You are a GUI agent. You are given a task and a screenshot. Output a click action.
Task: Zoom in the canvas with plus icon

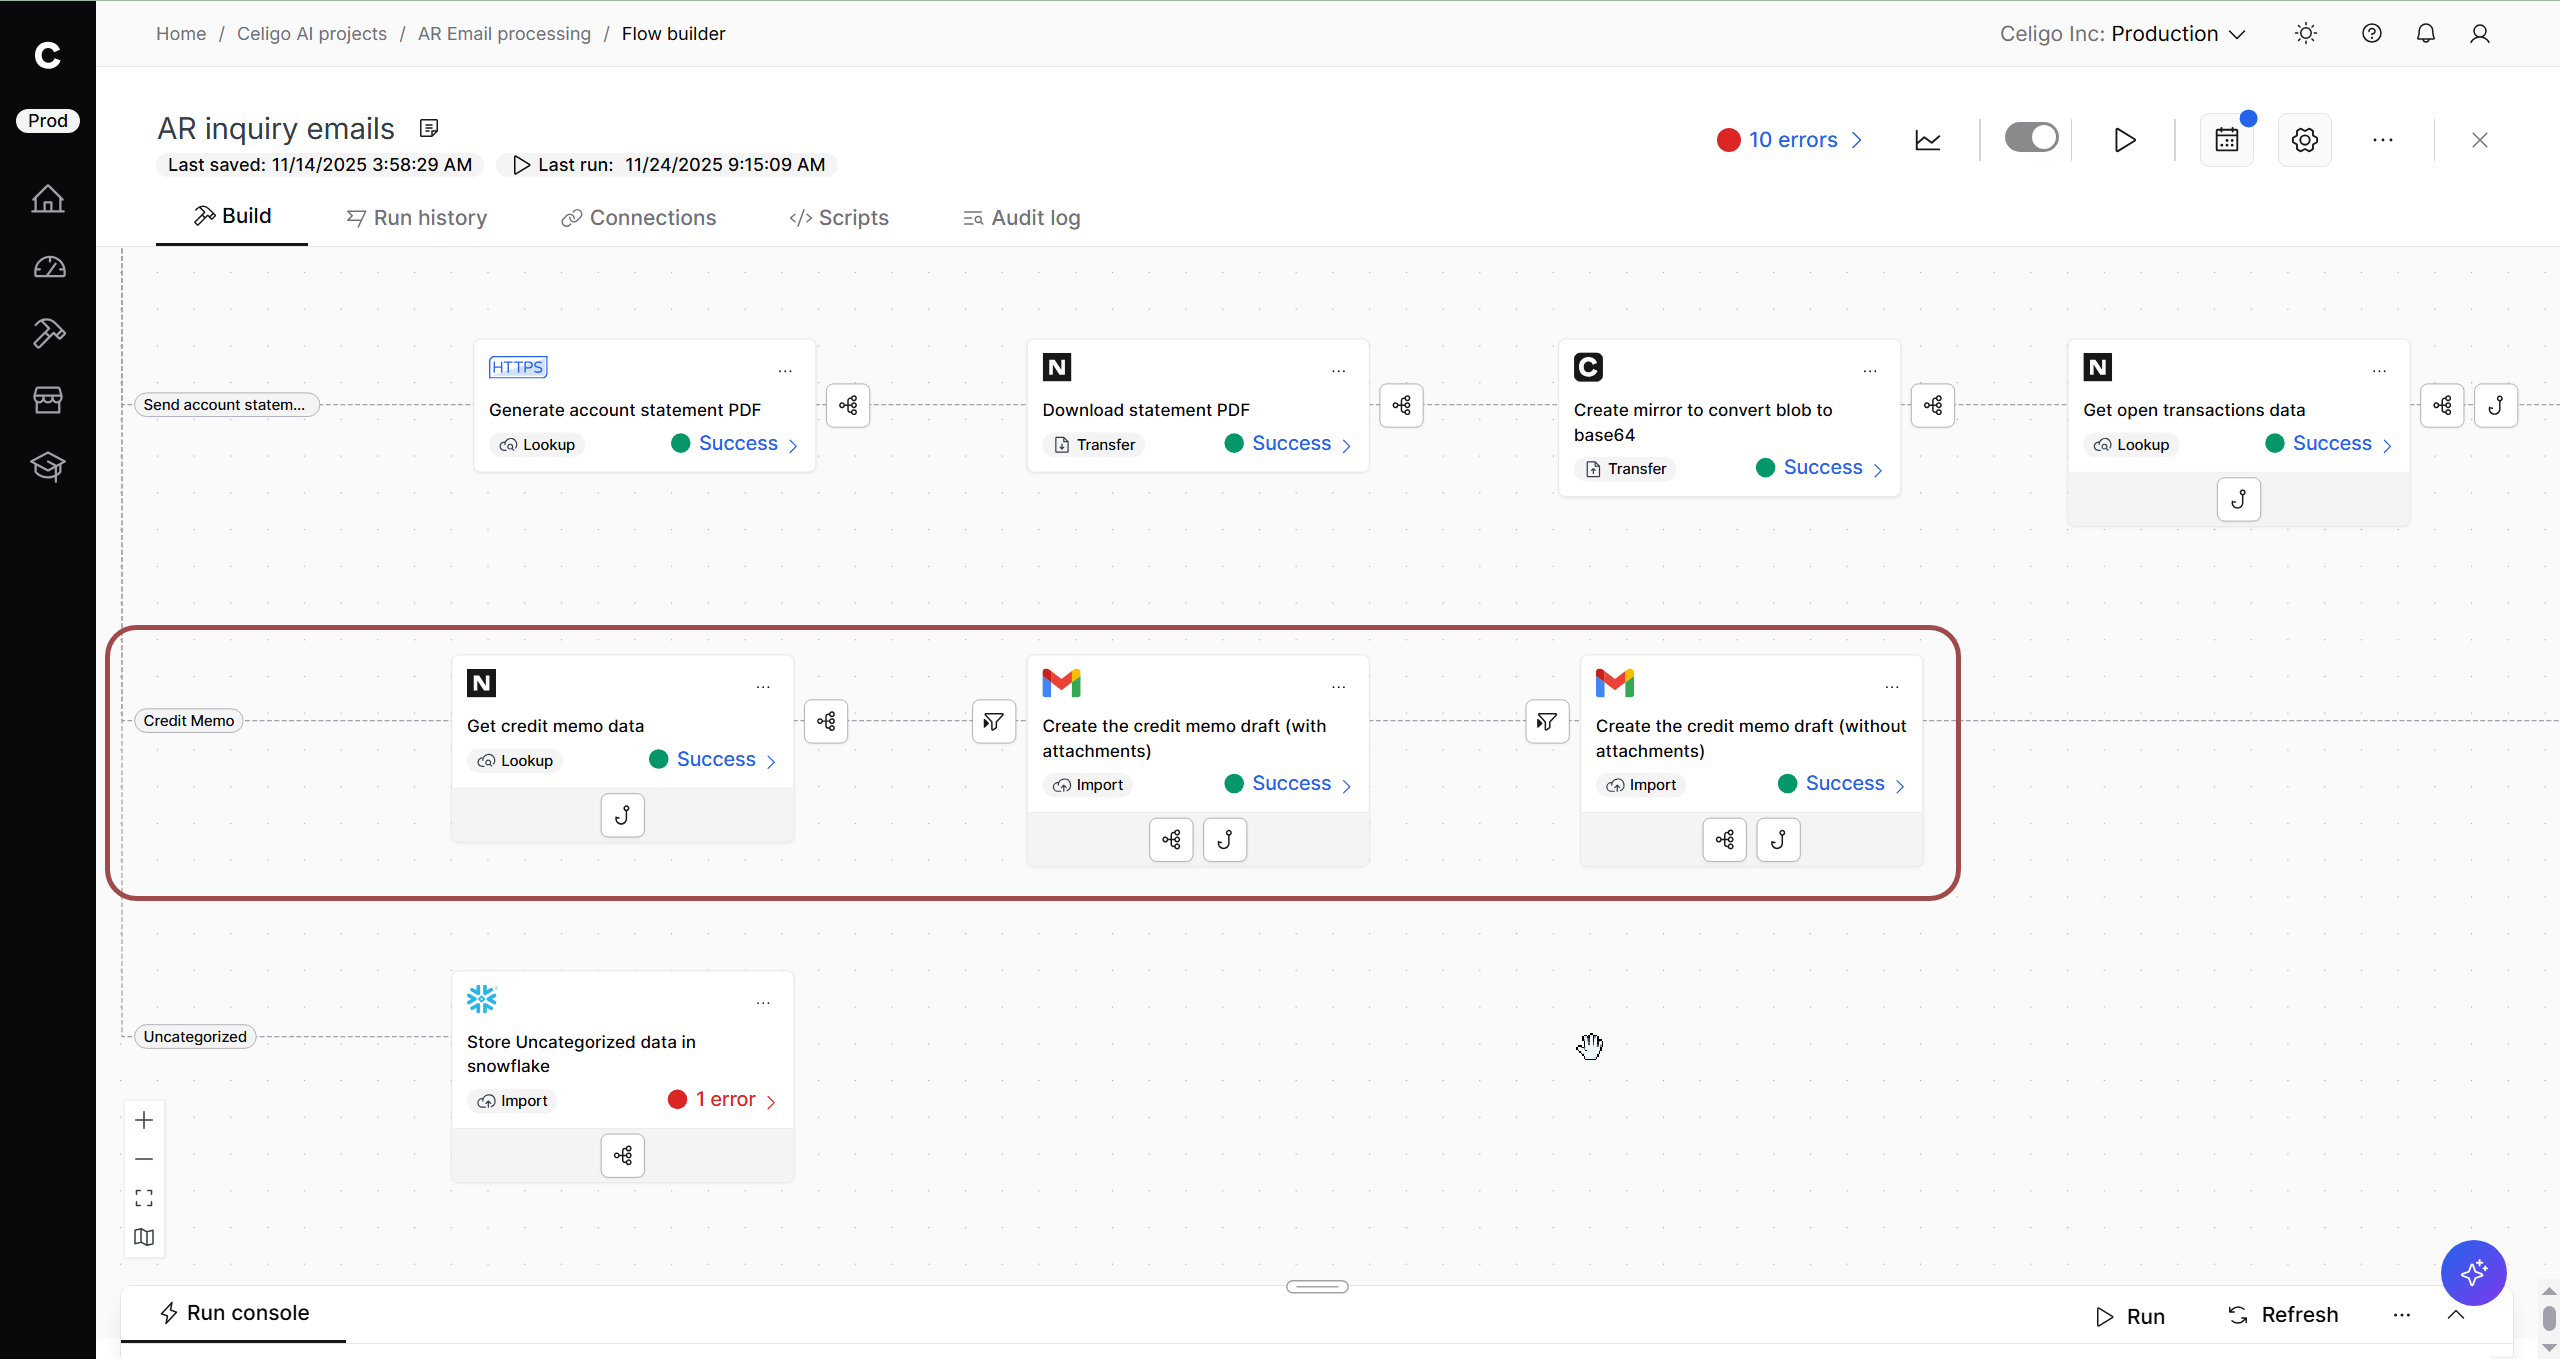click(x=144, y=1120)
